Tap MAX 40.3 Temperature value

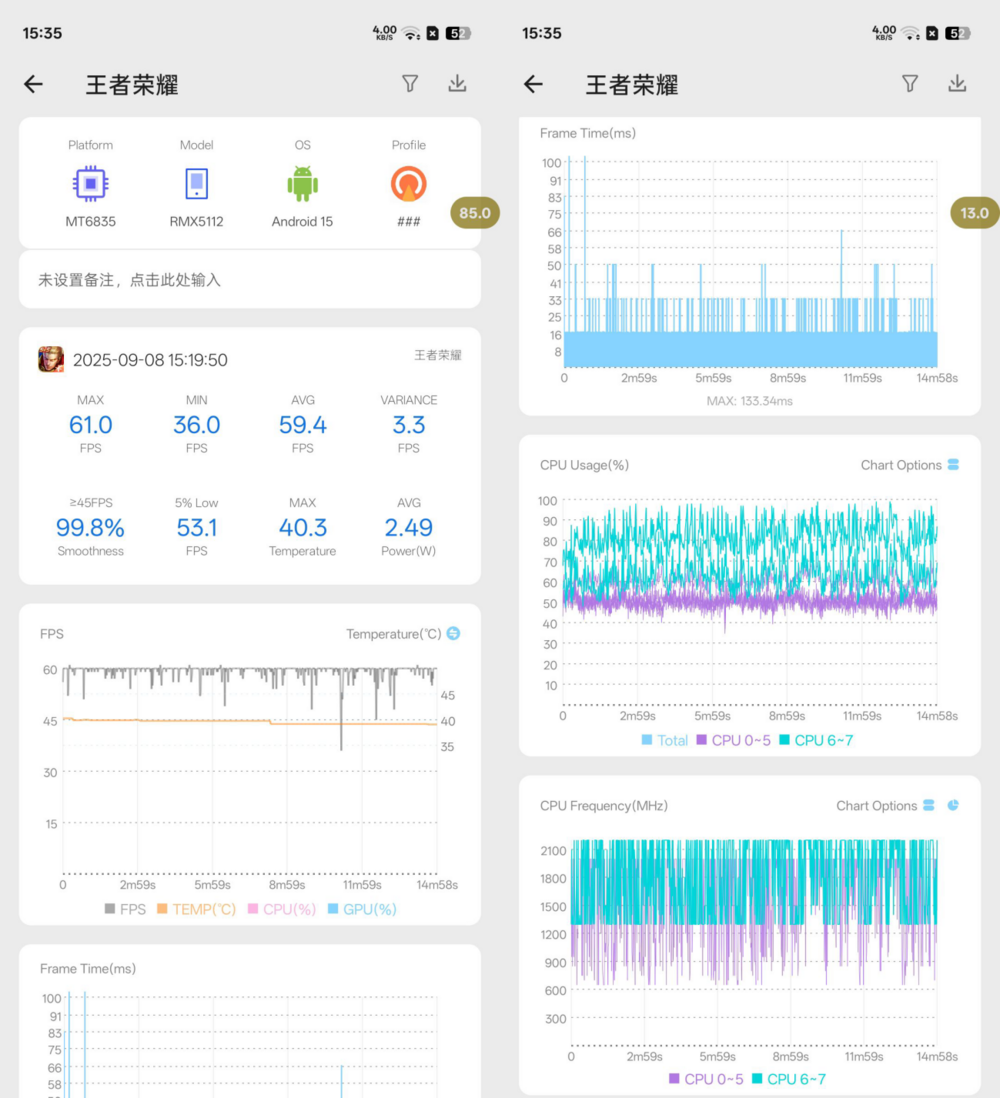click(x=303, y=527)
